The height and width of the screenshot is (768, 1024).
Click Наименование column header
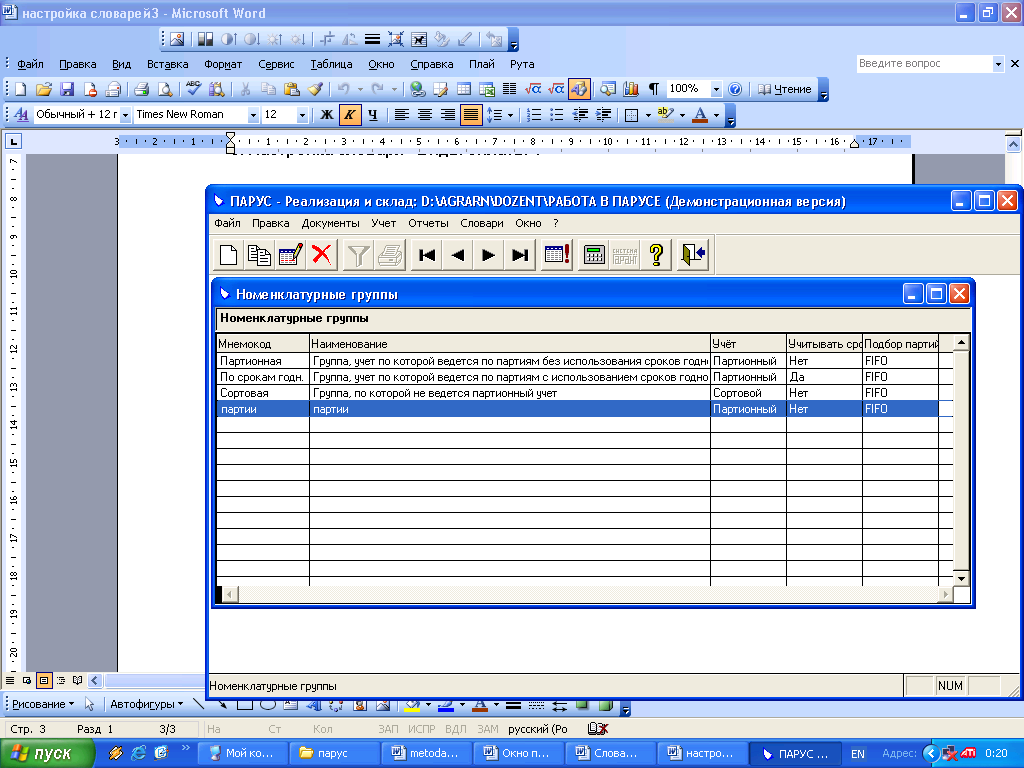[509, 344]
